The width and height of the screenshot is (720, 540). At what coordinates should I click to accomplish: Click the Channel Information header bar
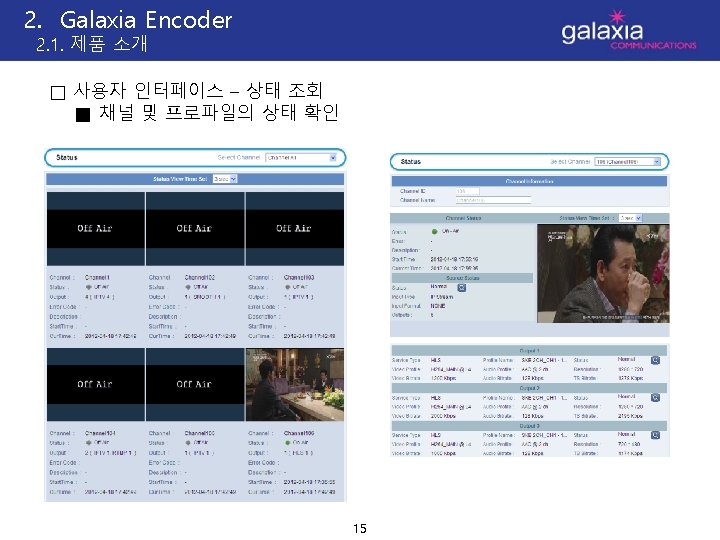[529, 181]
